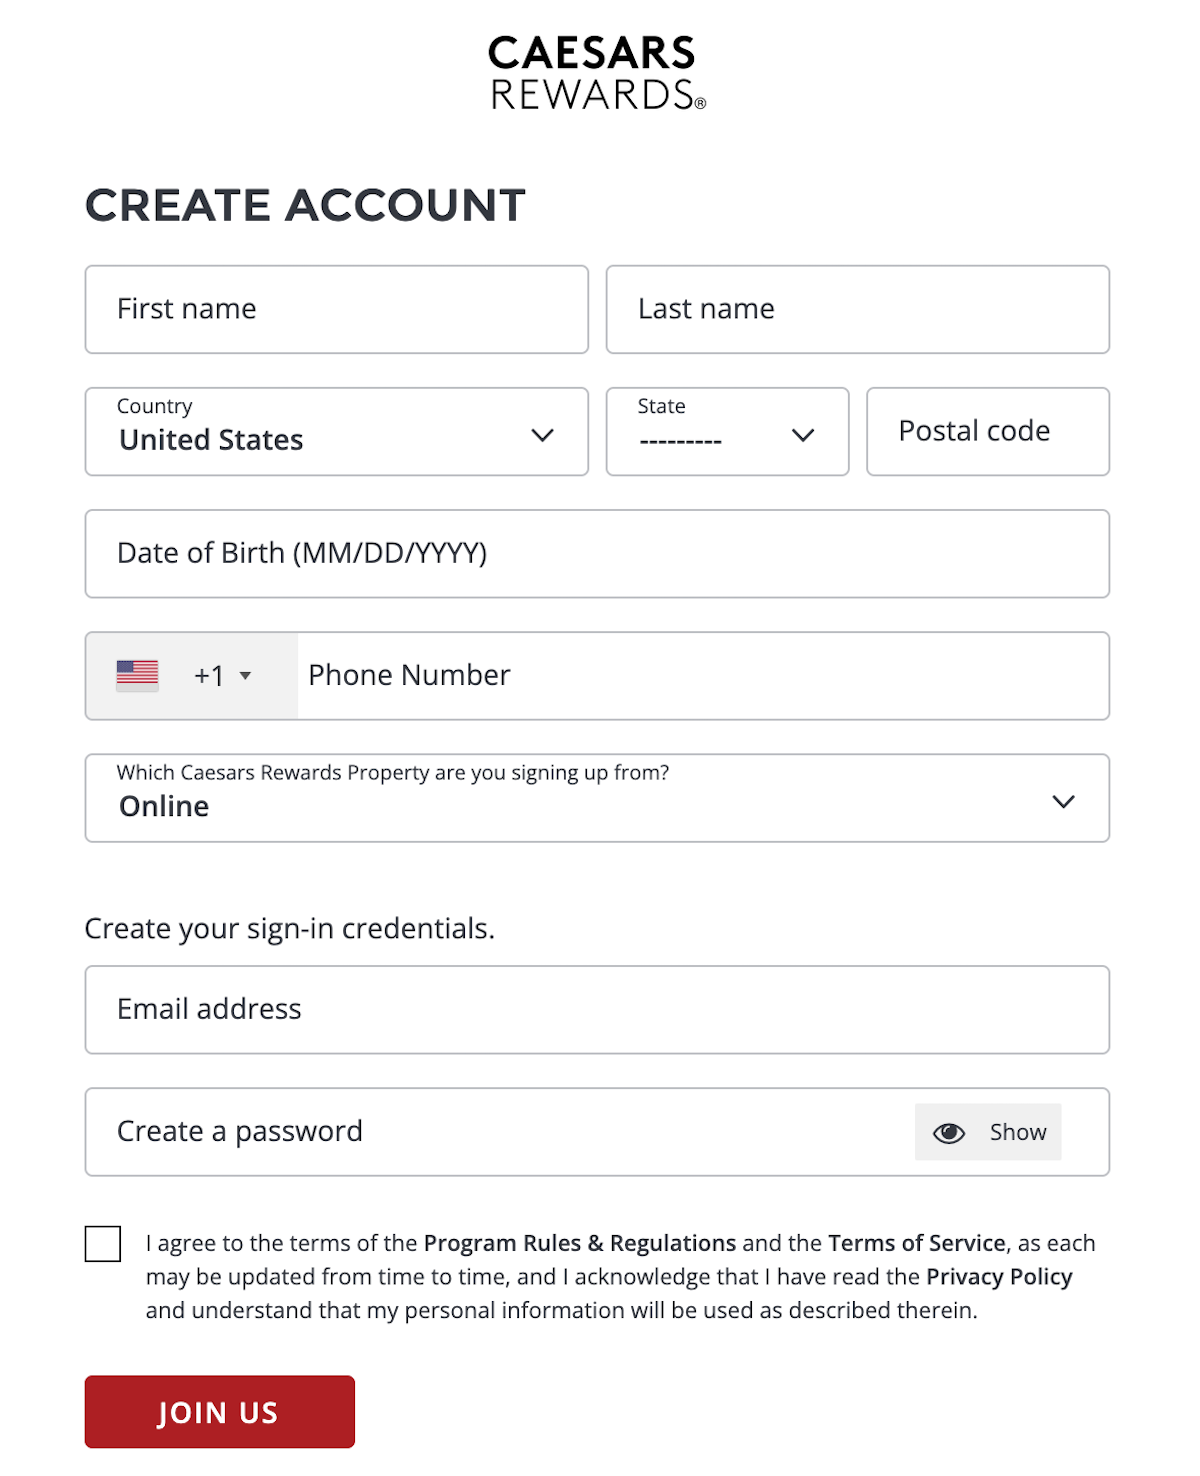This screenshot has height=1476, width=1200.
Task: Click the Caesars Rewards logo
Action: tap(597, 72)
